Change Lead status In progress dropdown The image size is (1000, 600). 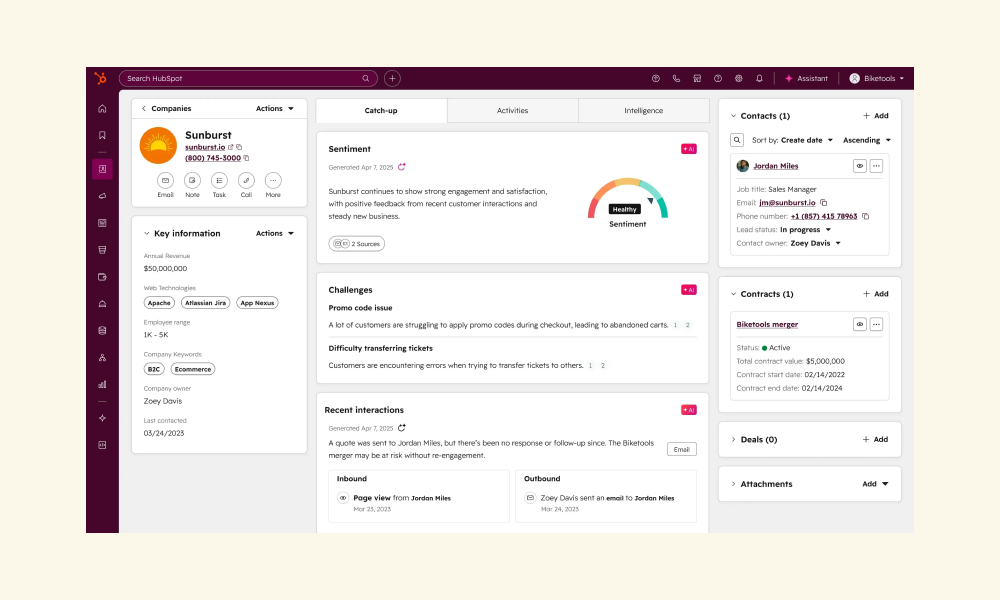point(805,230)
